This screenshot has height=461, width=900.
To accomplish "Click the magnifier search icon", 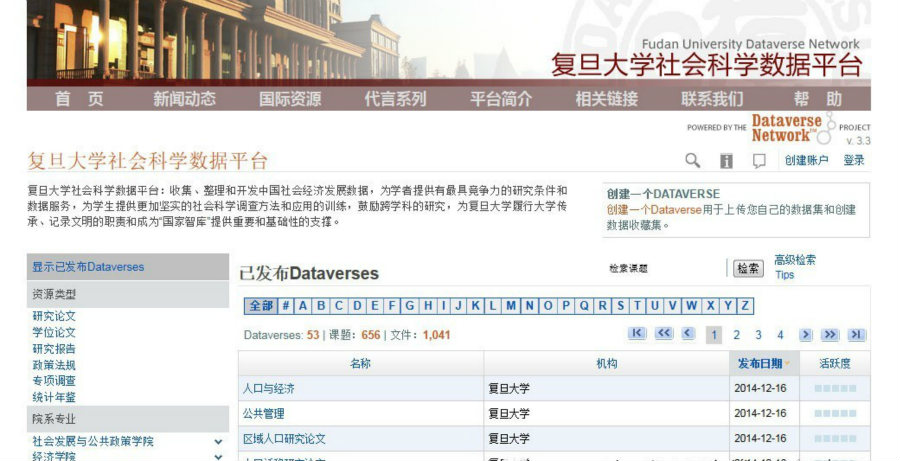I will 693,161.
